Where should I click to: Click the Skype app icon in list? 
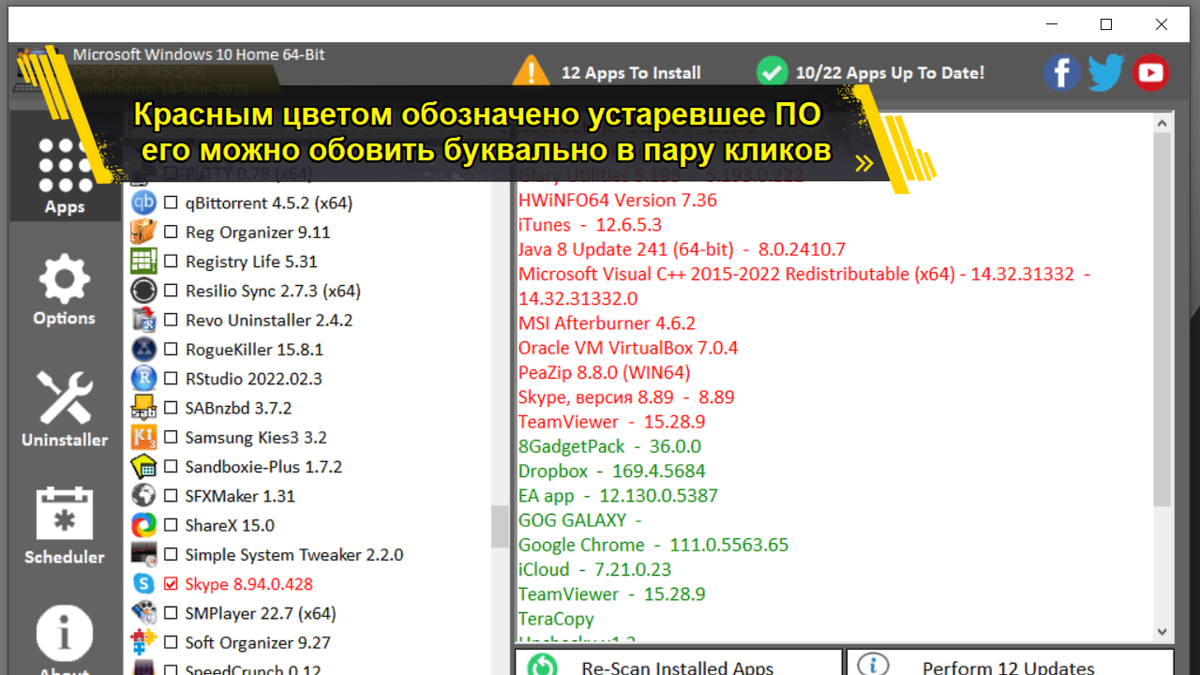click(x=144, y=583)
